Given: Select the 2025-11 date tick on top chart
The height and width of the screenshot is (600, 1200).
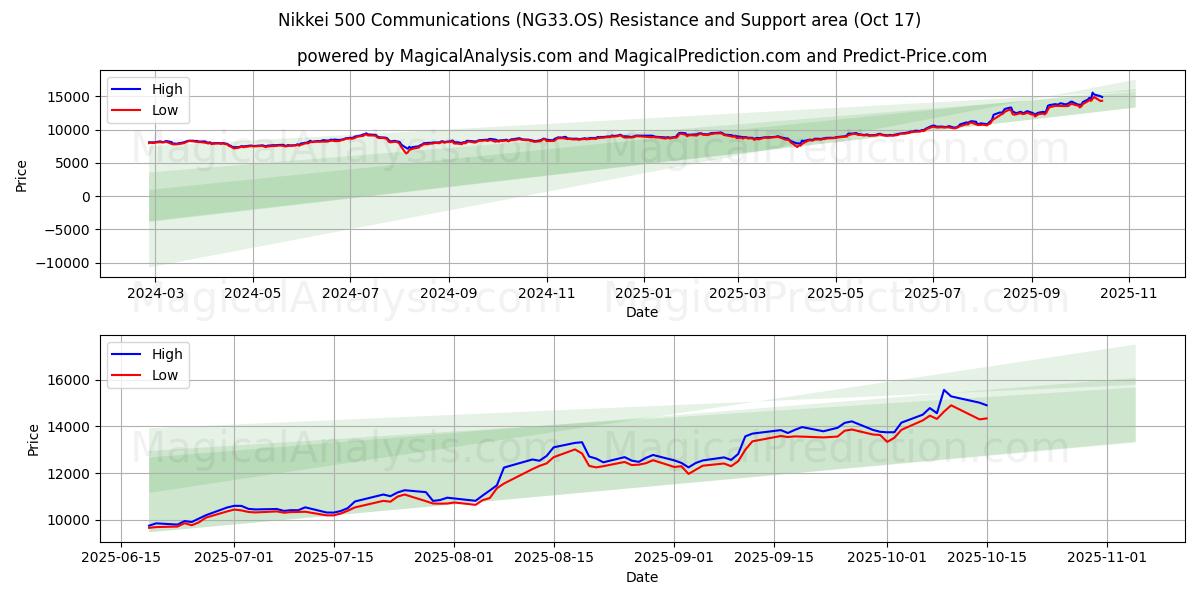Looking at the screenshot, I should (1129, 294).
